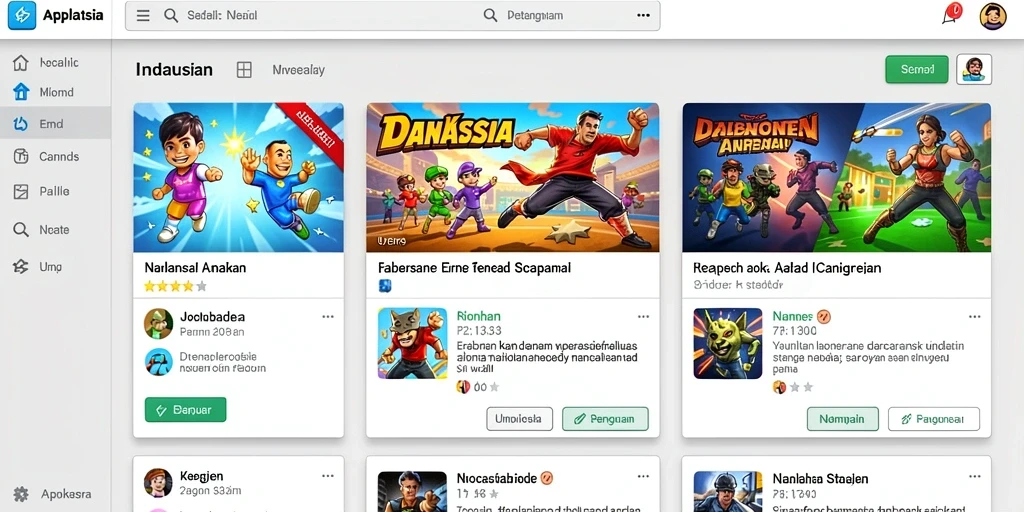Open overflow dots in top search bar

click(643, 16)
